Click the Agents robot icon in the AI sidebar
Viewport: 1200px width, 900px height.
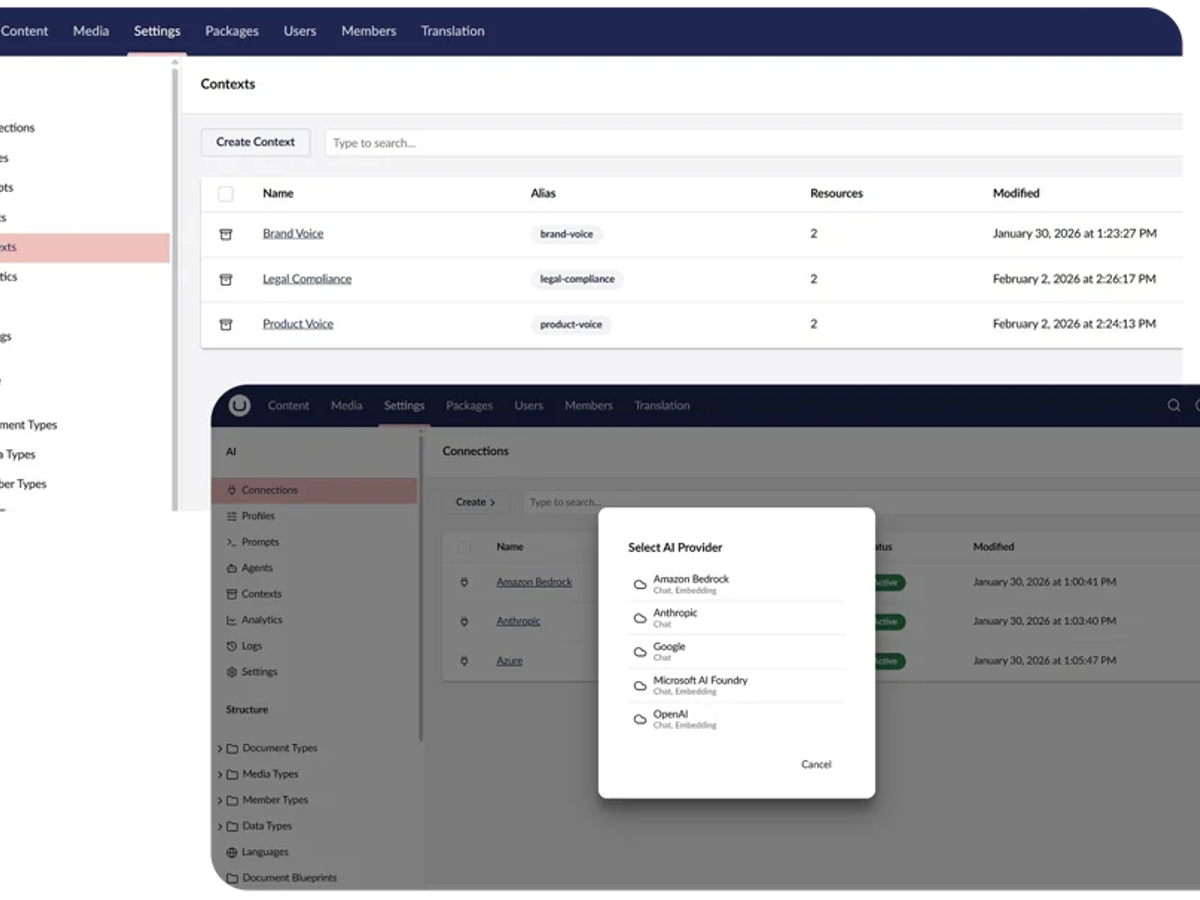pos(232,568)
